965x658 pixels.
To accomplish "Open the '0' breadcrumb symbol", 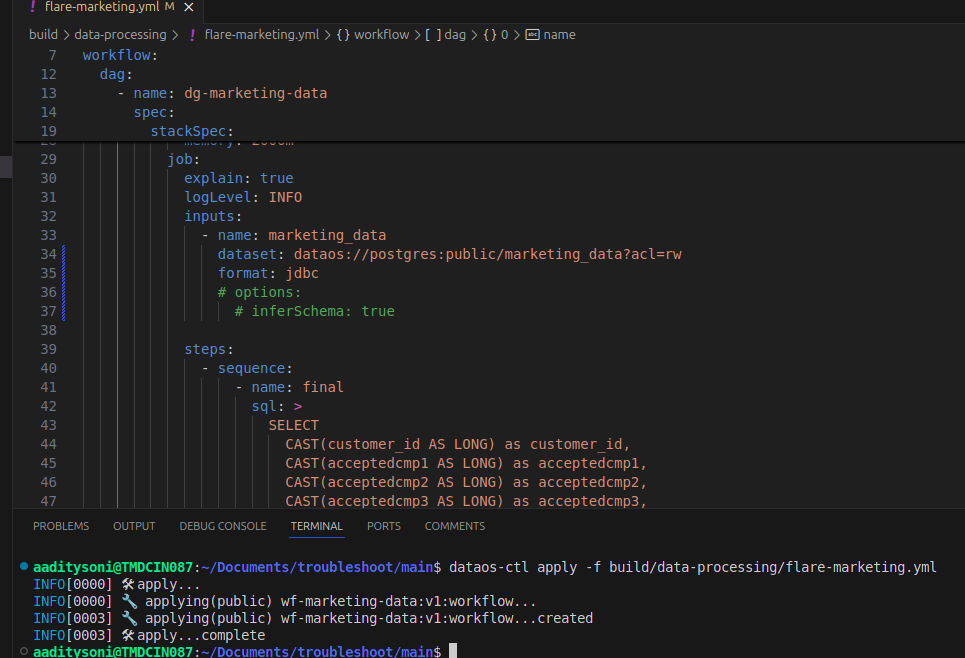I will pos(504,35).
